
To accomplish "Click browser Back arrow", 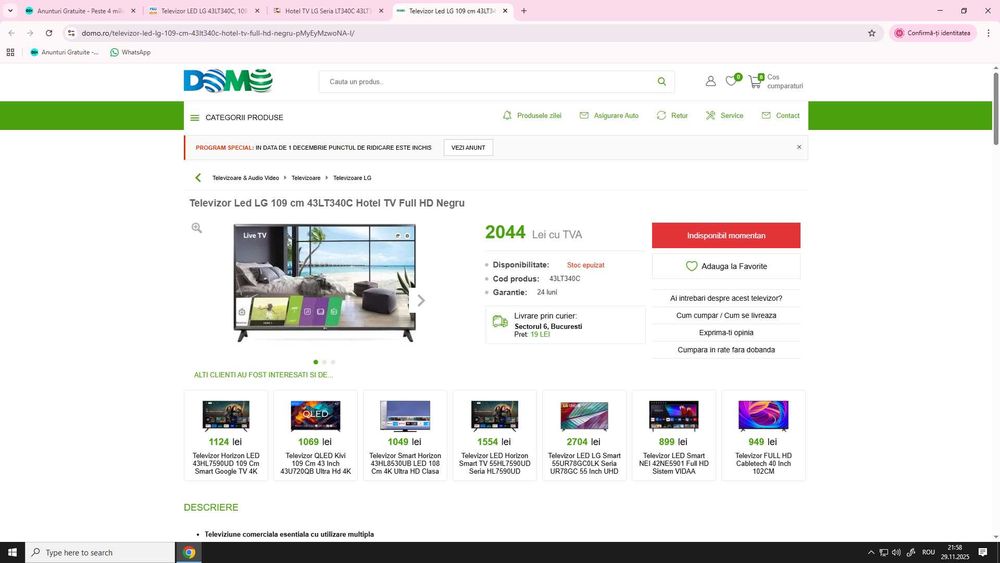I will (11, 33).
